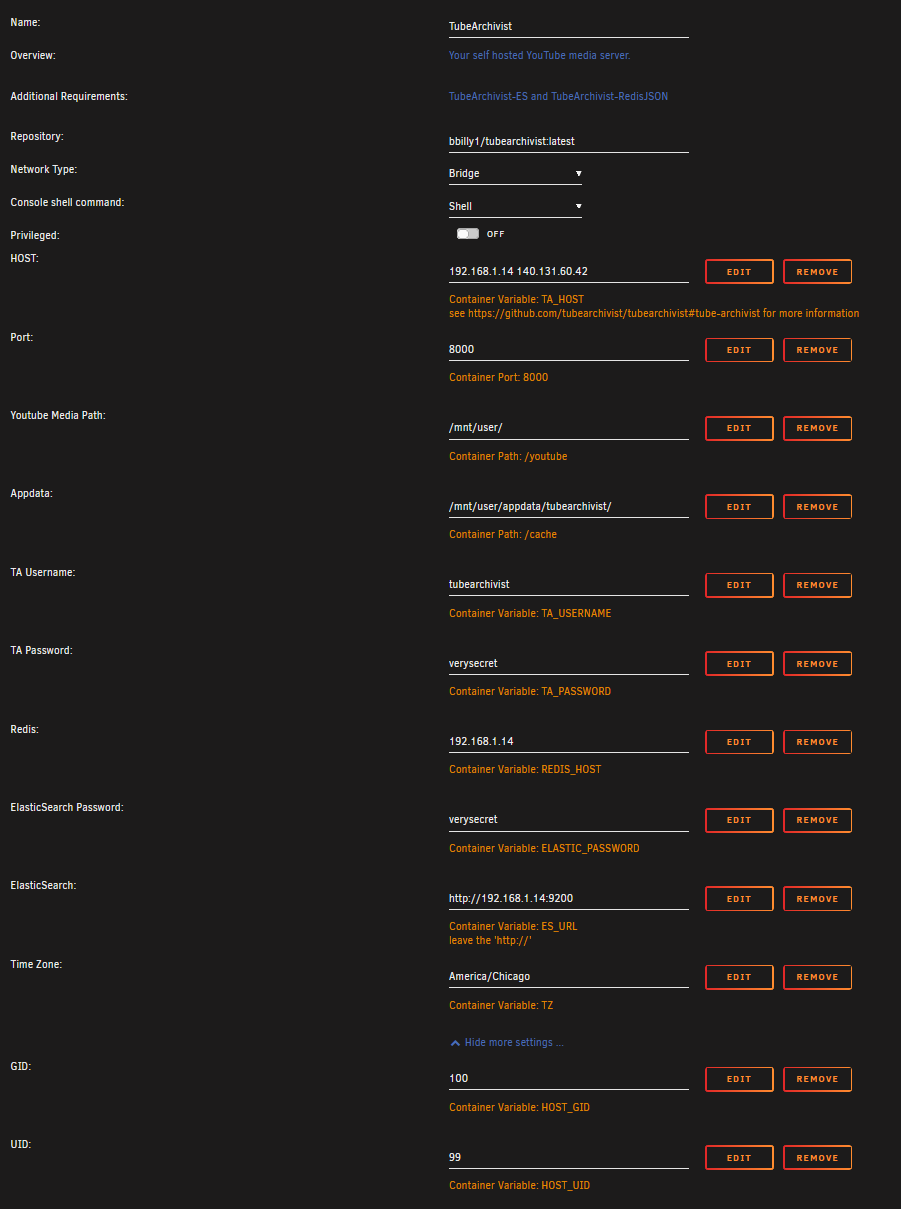Click the 'Container Variable: ELASTIC_PASSWORD' text
The image size is (901, 1209).
pyautogui.click(x=544, y=848)
